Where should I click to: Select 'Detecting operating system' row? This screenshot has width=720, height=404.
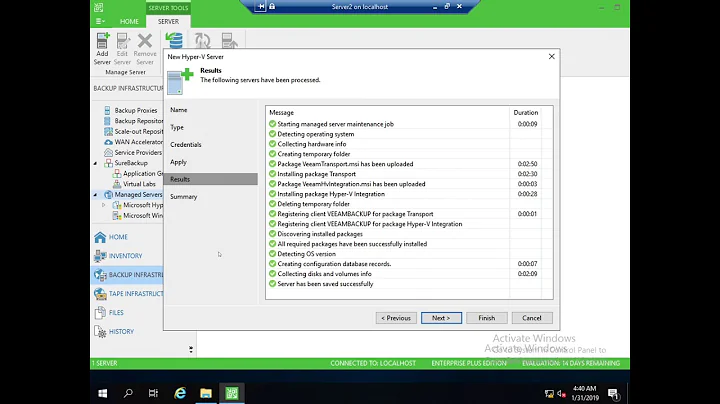click(409, 134)
